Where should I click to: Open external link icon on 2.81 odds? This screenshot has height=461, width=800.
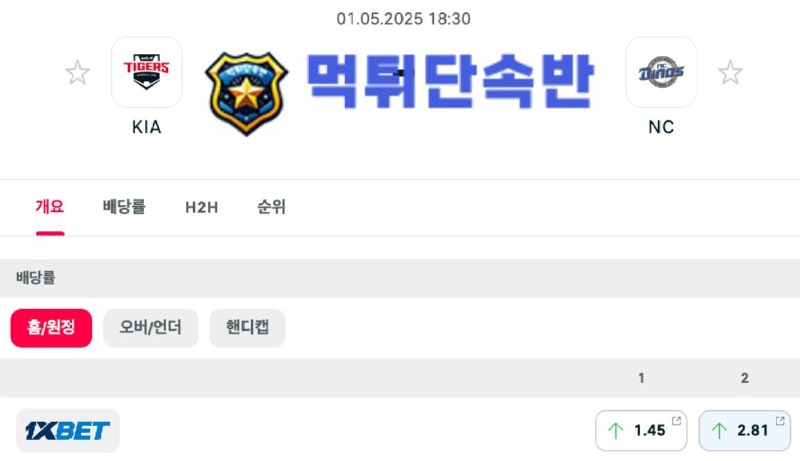(780, 421)
